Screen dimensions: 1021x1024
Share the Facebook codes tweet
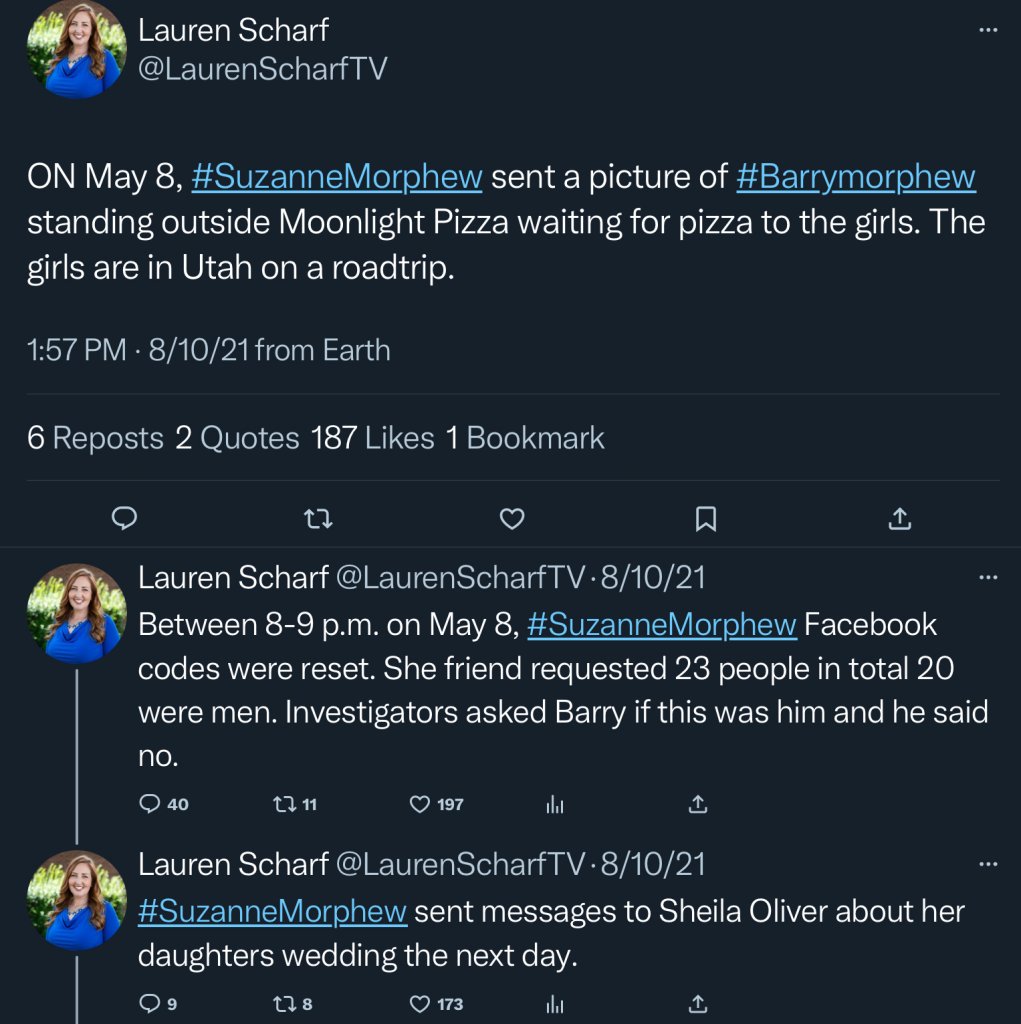coord(699,804)
